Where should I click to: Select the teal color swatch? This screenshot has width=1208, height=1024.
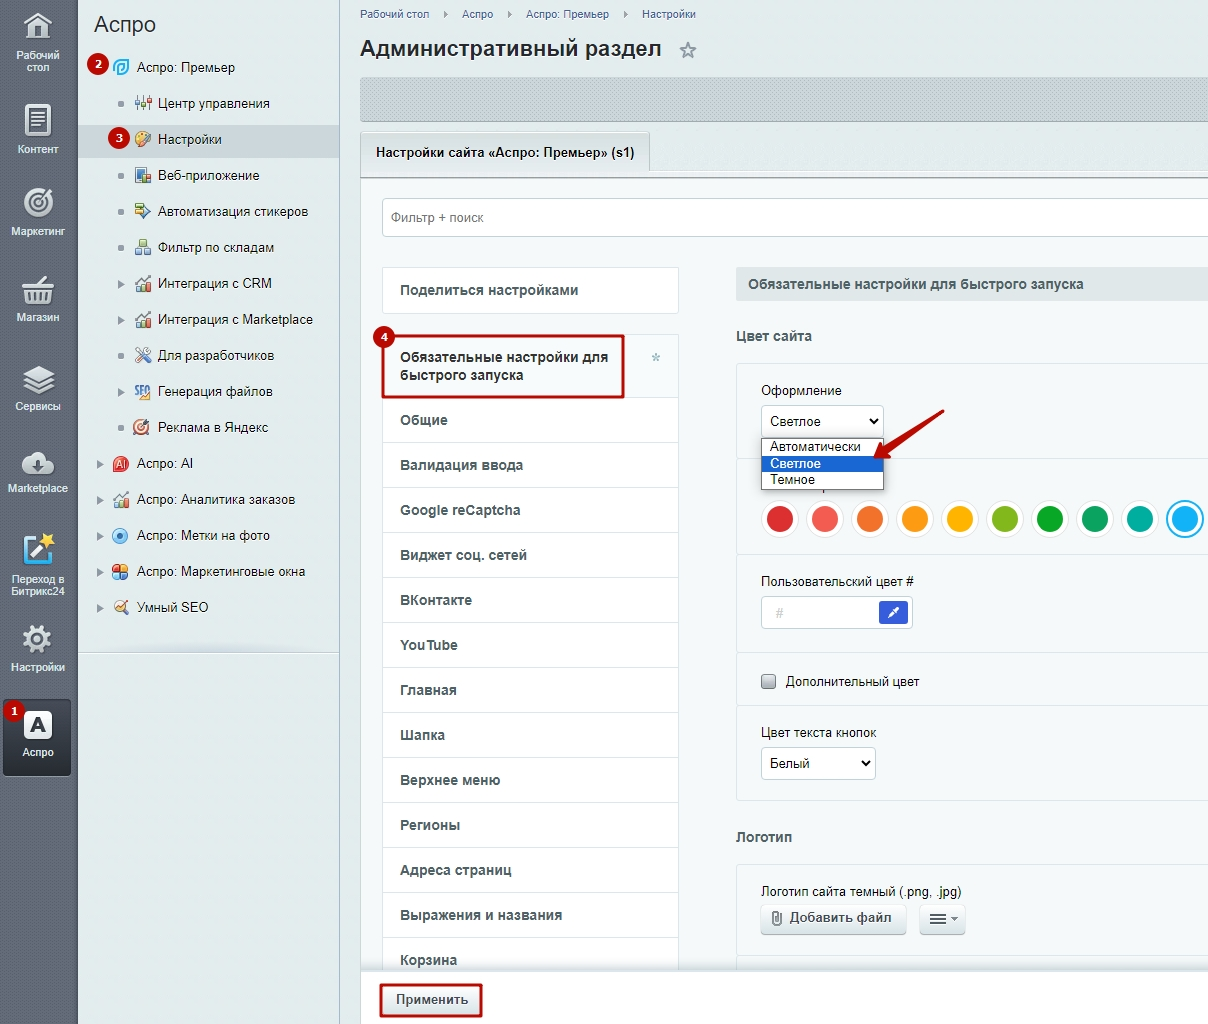1140,519
